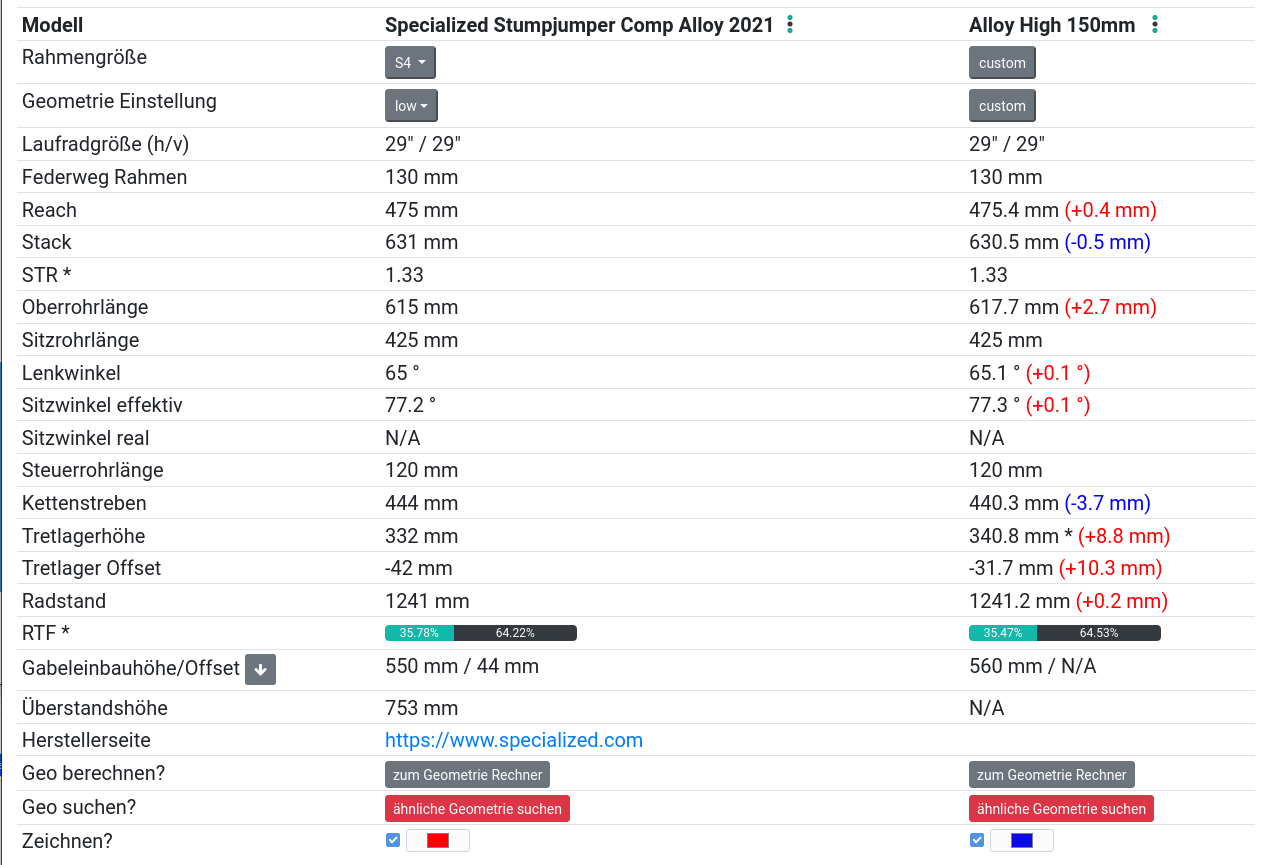Open the red color swatch for Stumpjumper

click(x=438, y=840)
